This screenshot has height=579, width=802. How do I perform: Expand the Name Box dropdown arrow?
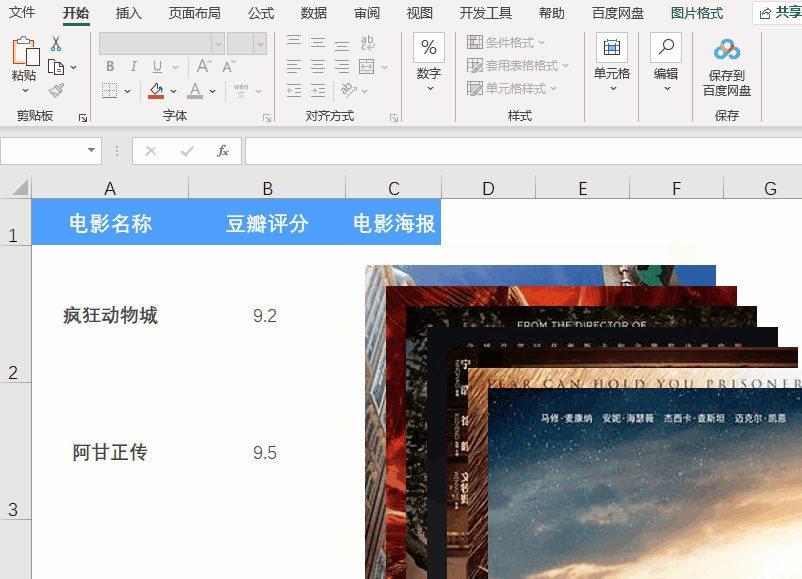[x=91, y=150]
